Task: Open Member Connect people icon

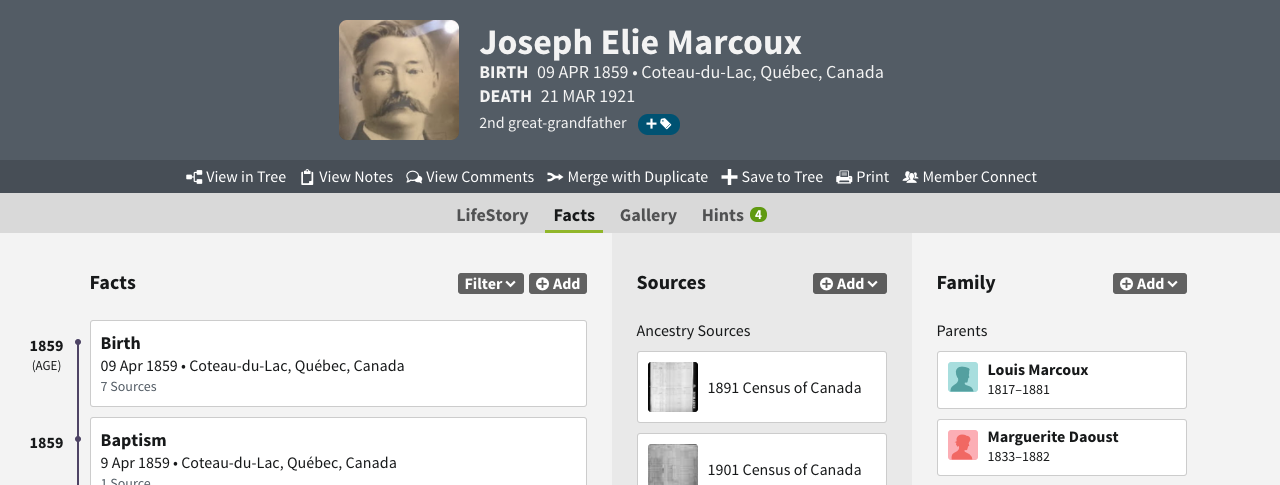Action: 910,177
